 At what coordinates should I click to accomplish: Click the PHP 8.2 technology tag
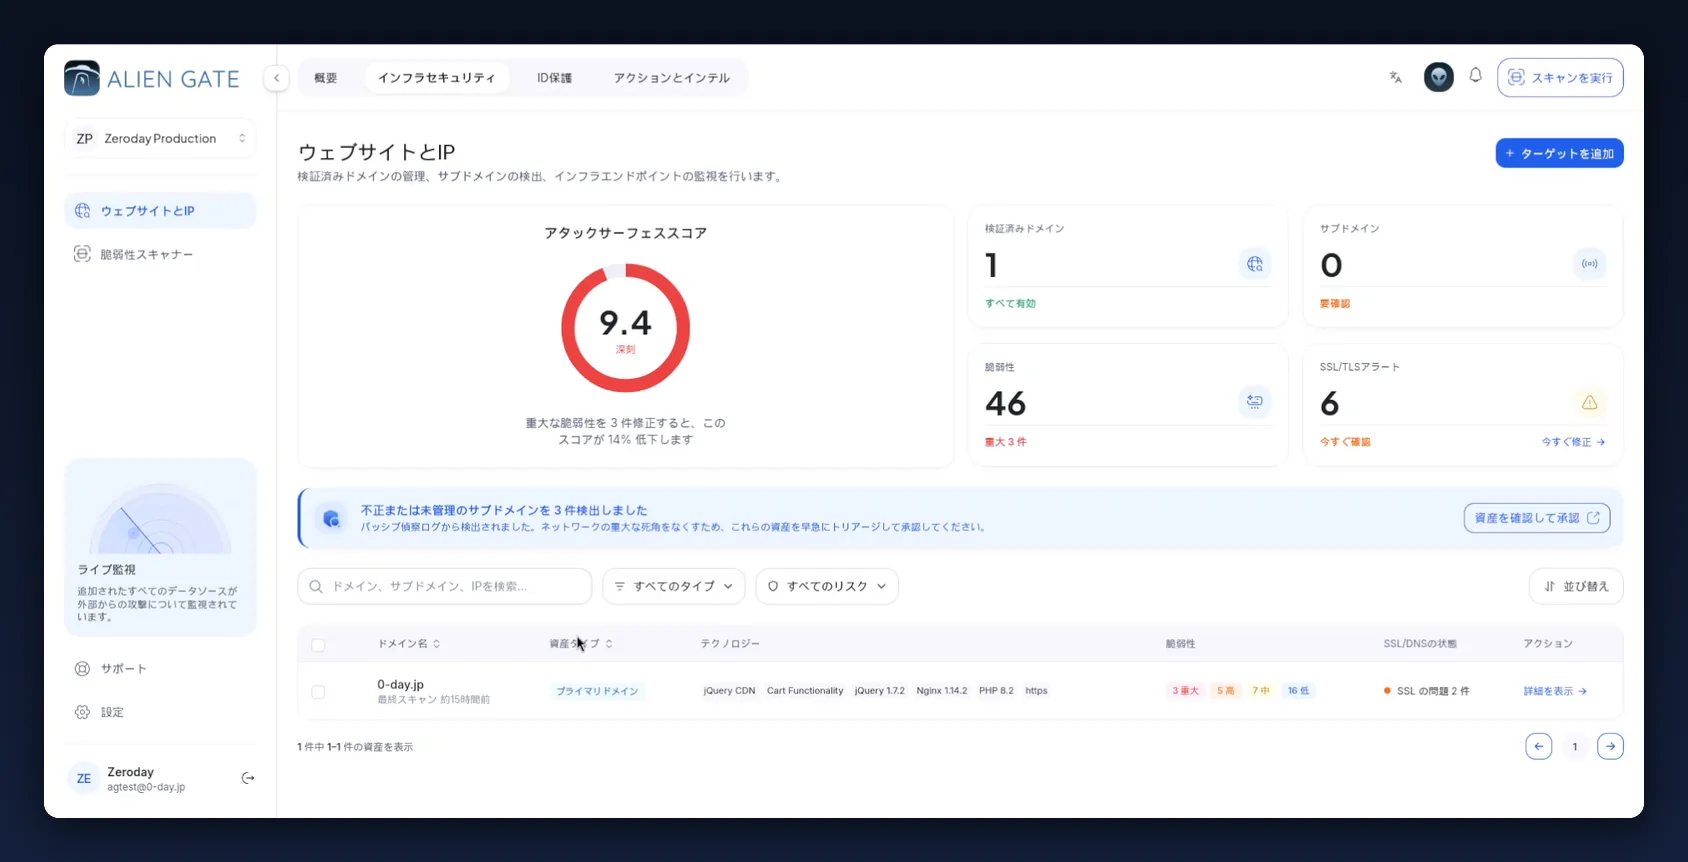point(996,691)
